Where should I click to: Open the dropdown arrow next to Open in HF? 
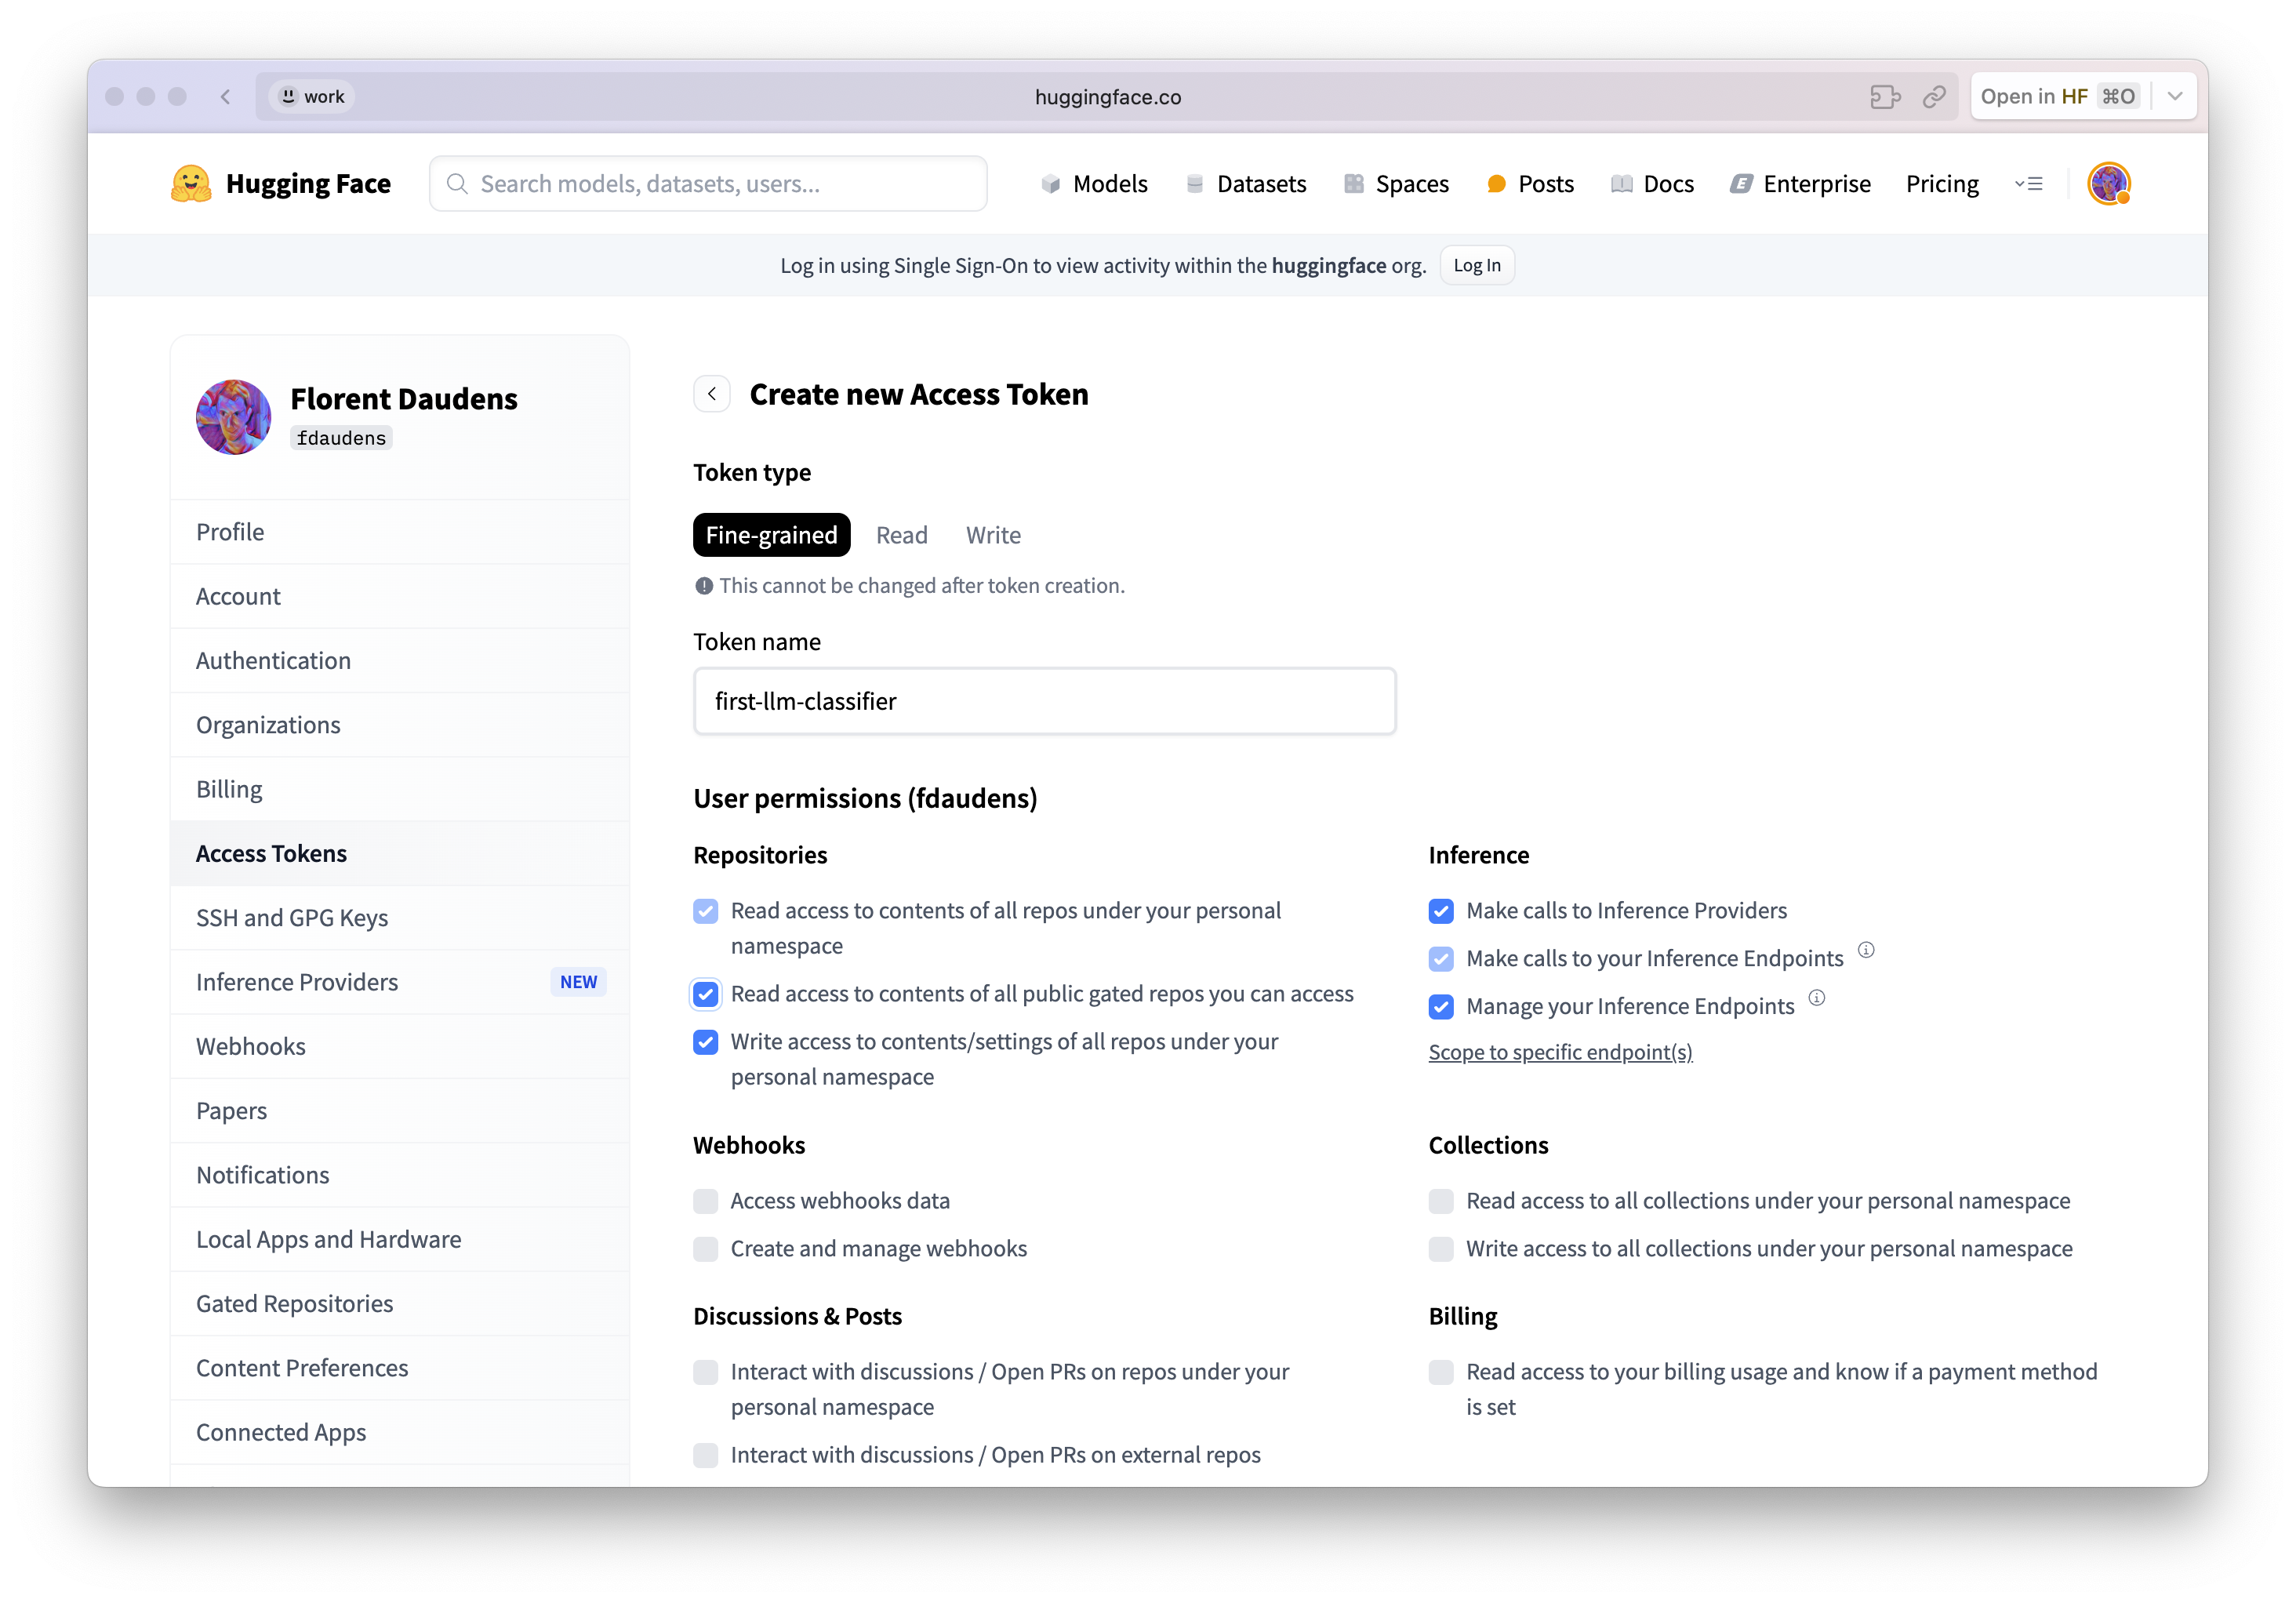click(x=2175, y=97)
